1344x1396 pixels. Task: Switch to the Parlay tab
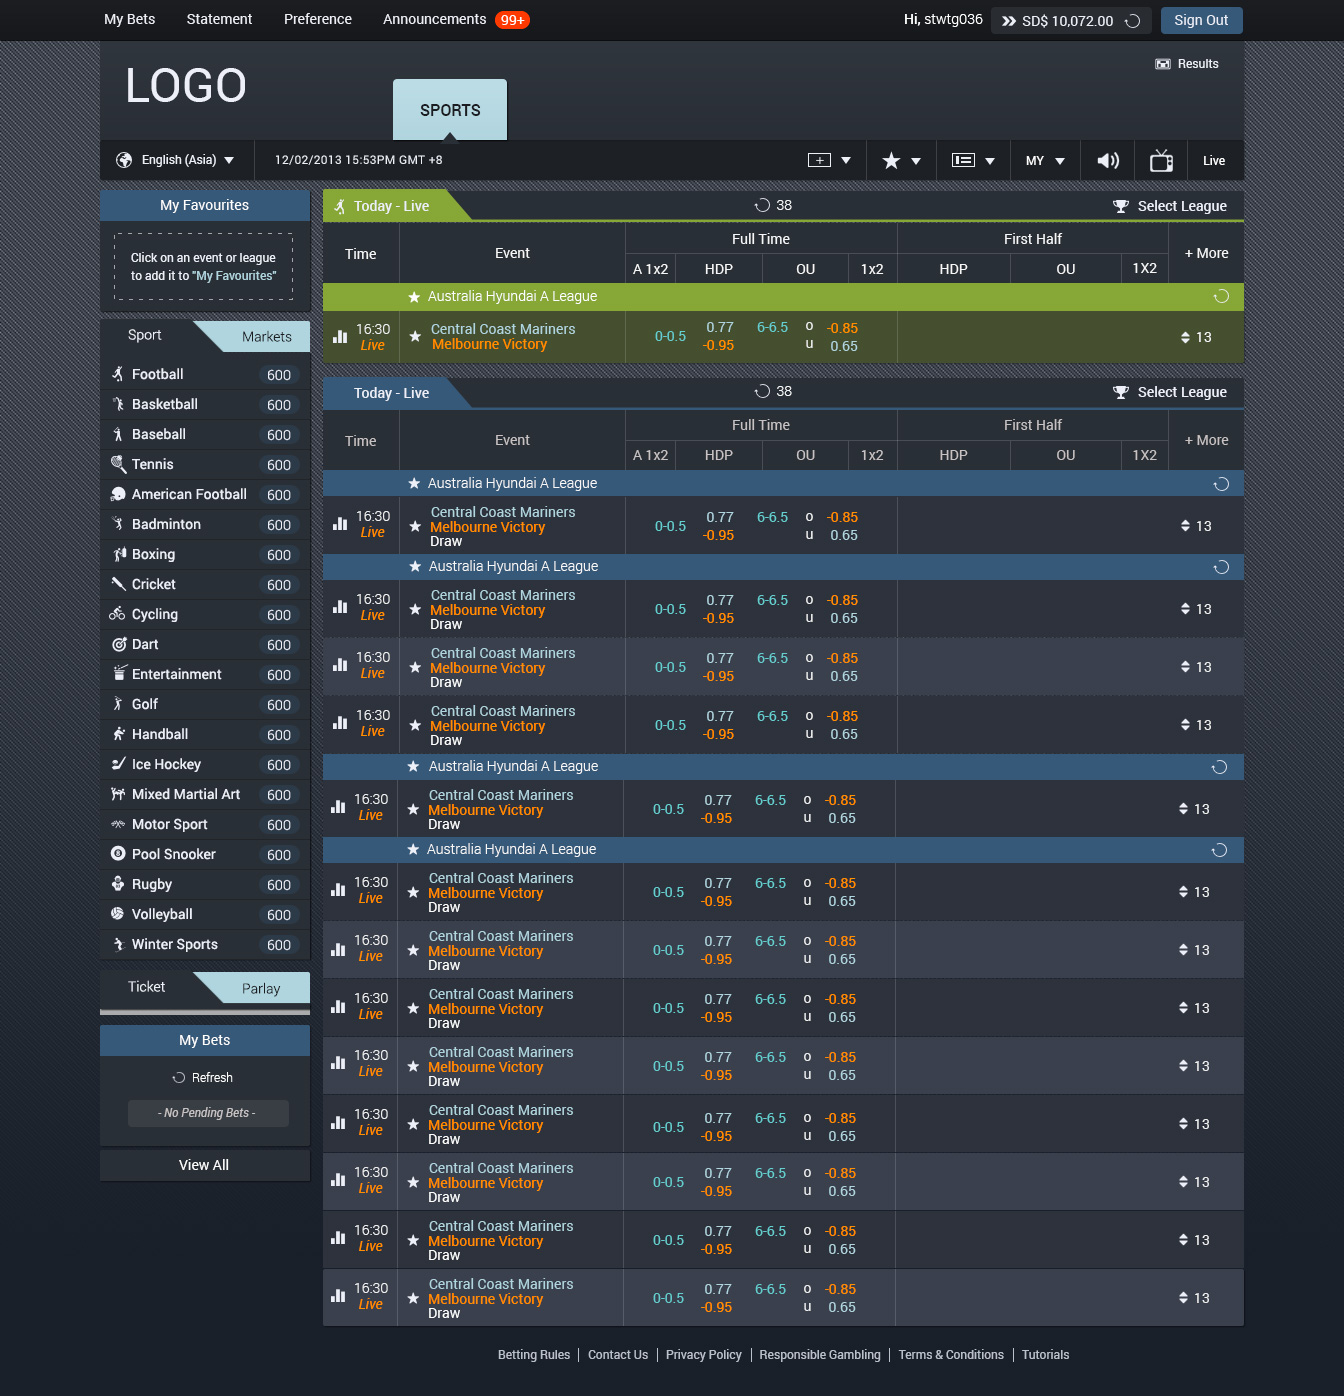pyautogui.click(x=261, y=989)
